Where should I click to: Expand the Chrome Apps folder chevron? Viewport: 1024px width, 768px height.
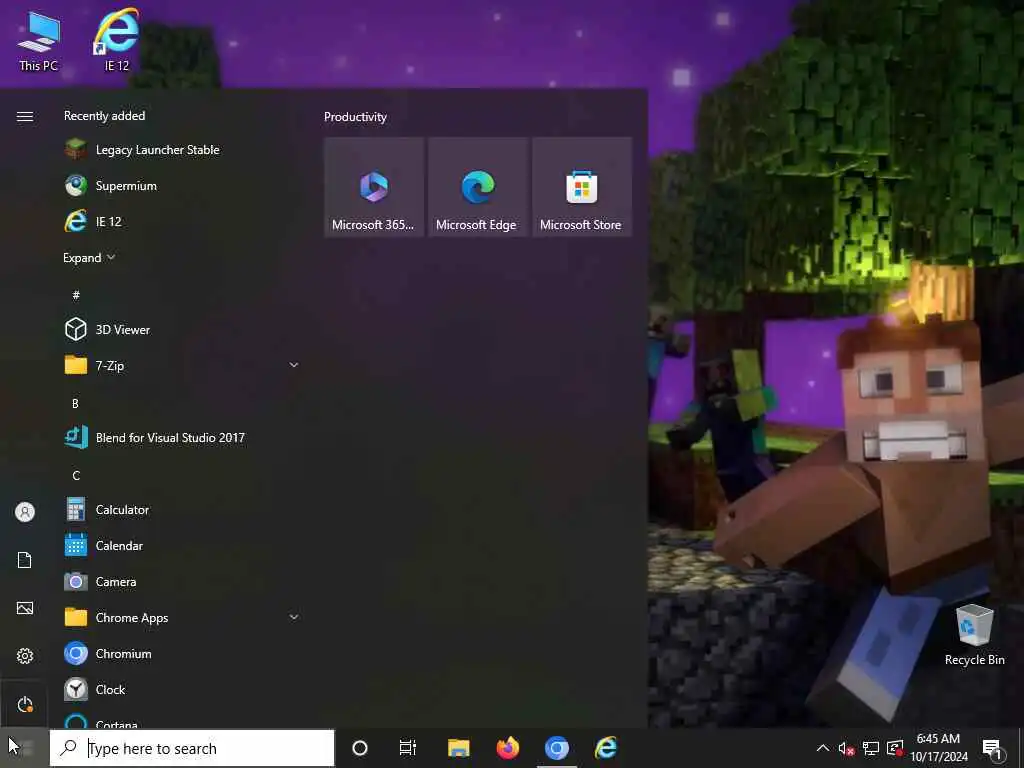coord(294,617)
